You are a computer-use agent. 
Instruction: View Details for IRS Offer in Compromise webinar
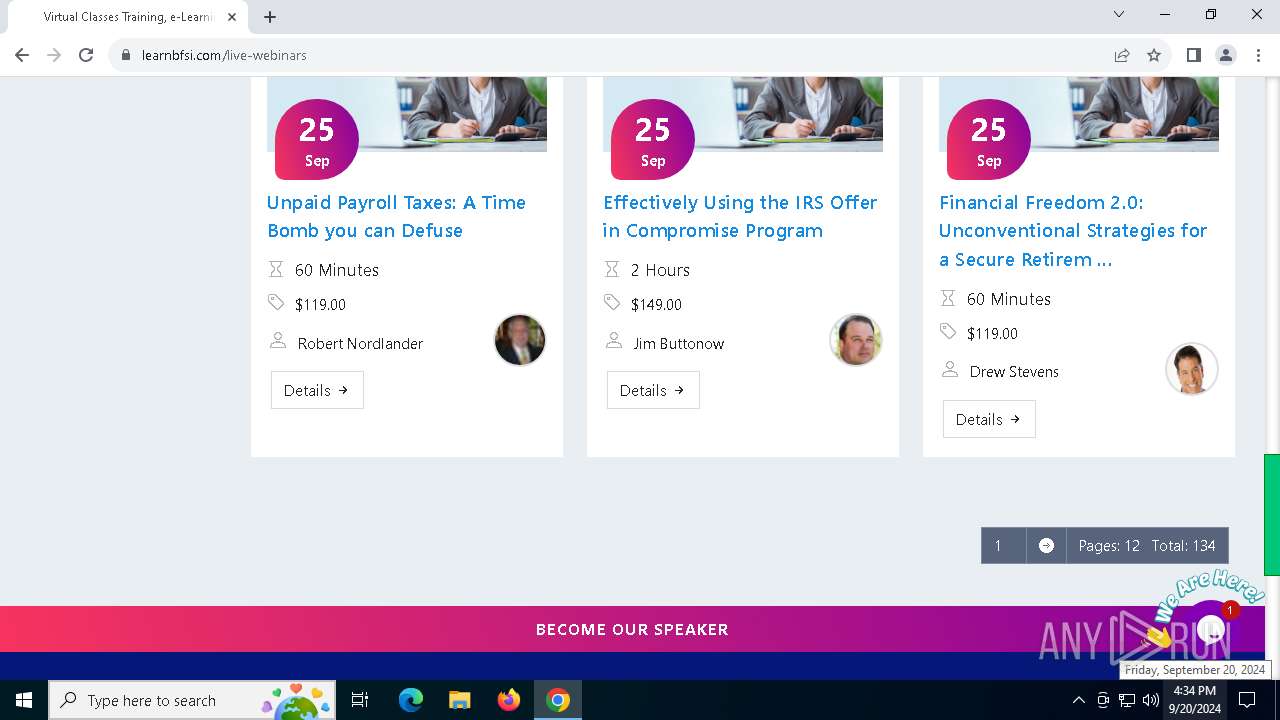click(653, 390)
